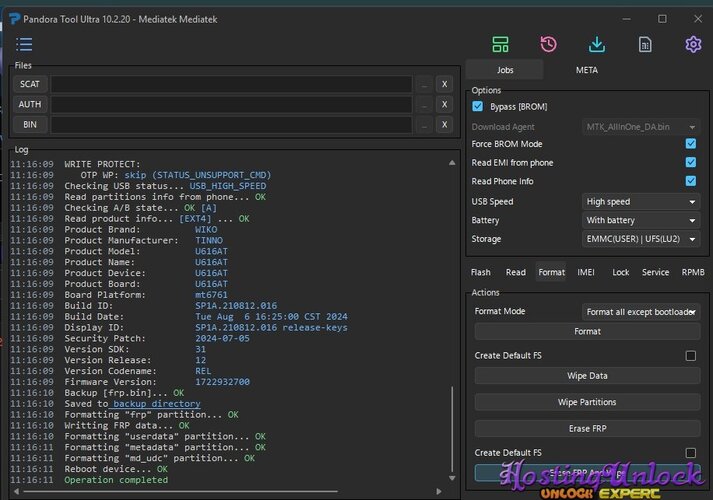Uncheck the Bypass [BROM] checkbox
Image resolution: width=713 pixels, height=500 pixels.
coord(477,106)
